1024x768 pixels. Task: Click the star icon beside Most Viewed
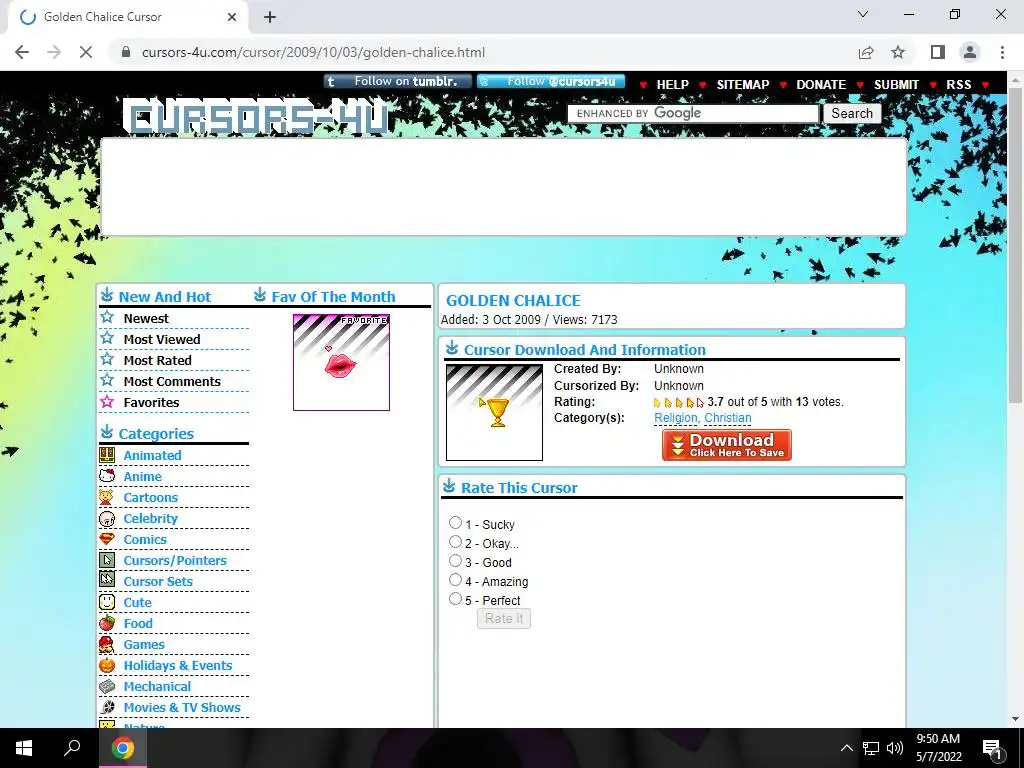(107, 338)
